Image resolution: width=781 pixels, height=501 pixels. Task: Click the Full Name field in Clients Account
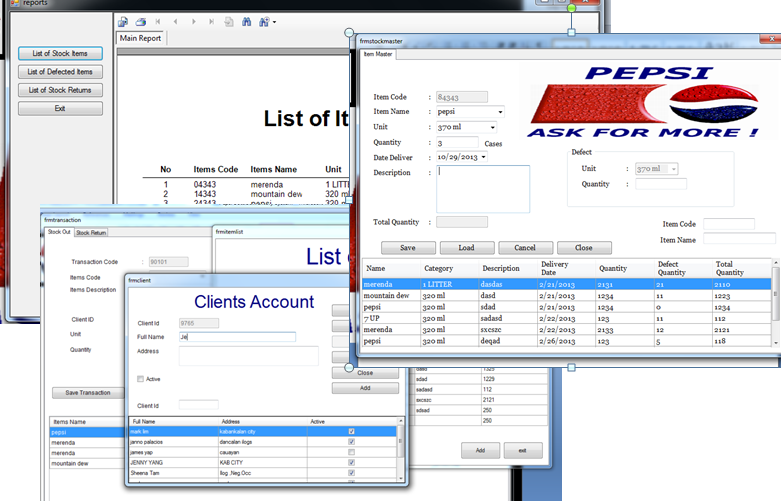(237, 337)
